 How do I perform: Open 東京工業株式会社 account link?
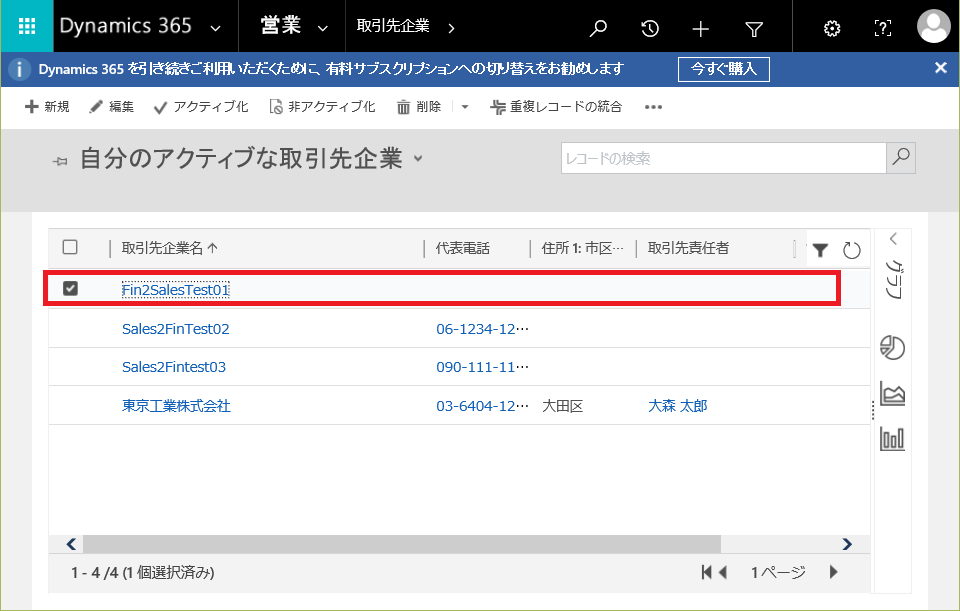[176, 406]
